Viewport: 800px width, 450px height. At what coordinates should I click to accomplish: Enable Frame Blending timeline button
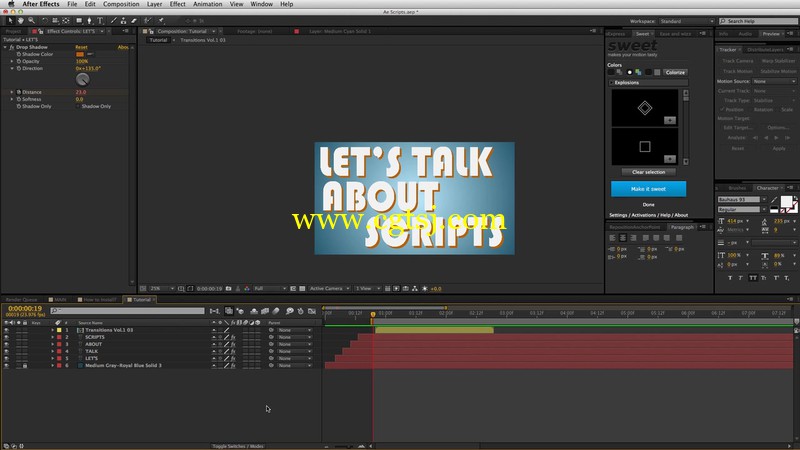pos(265,311)
